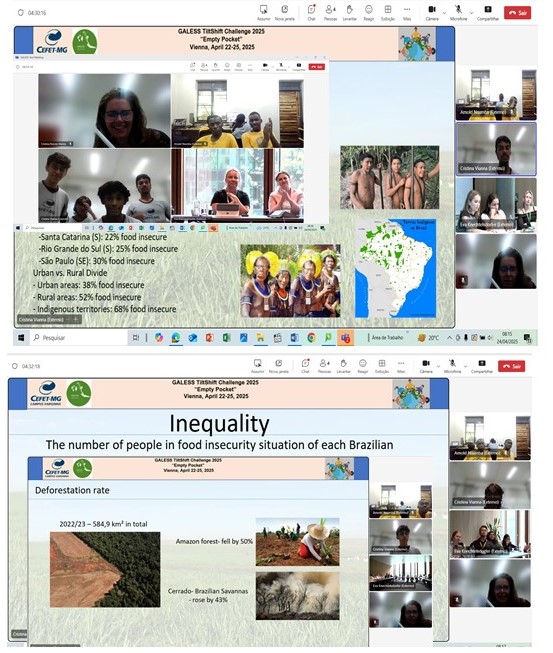Screen dimensions: 553x653
Task: Show hidden system tray icons chevron
Action: pos(449,338)
